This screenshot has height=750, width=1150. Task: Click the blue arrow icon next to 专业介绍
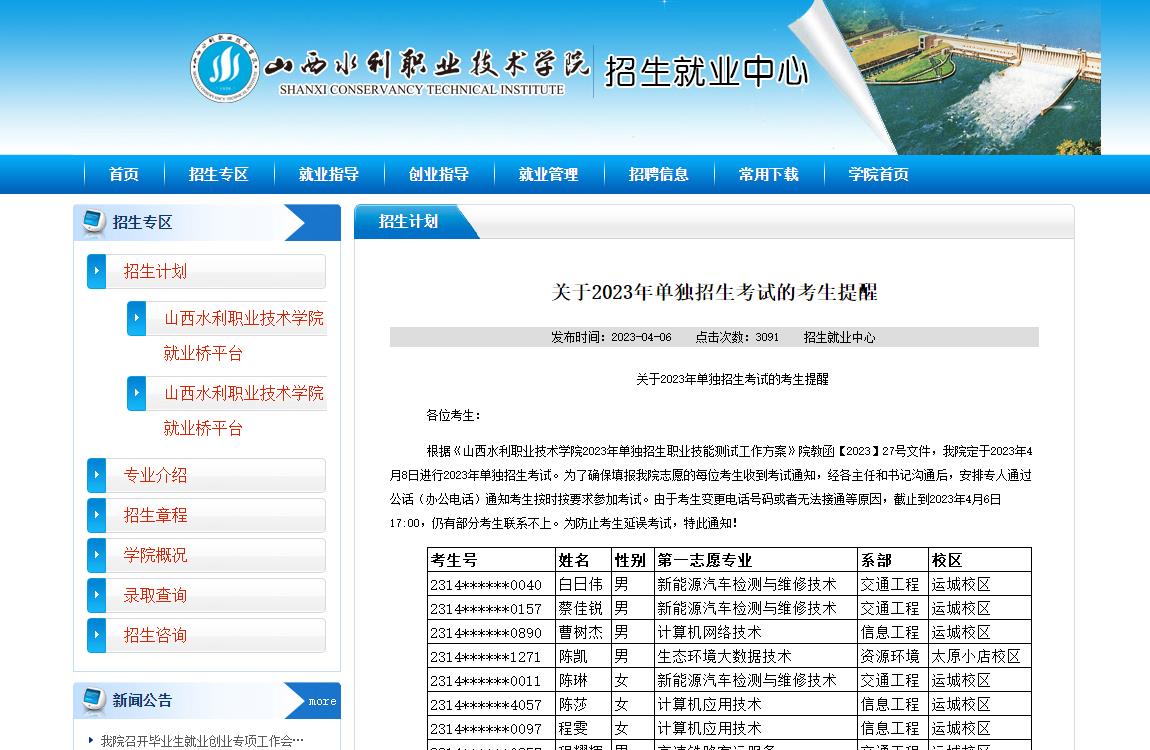[x=96, y=475]
